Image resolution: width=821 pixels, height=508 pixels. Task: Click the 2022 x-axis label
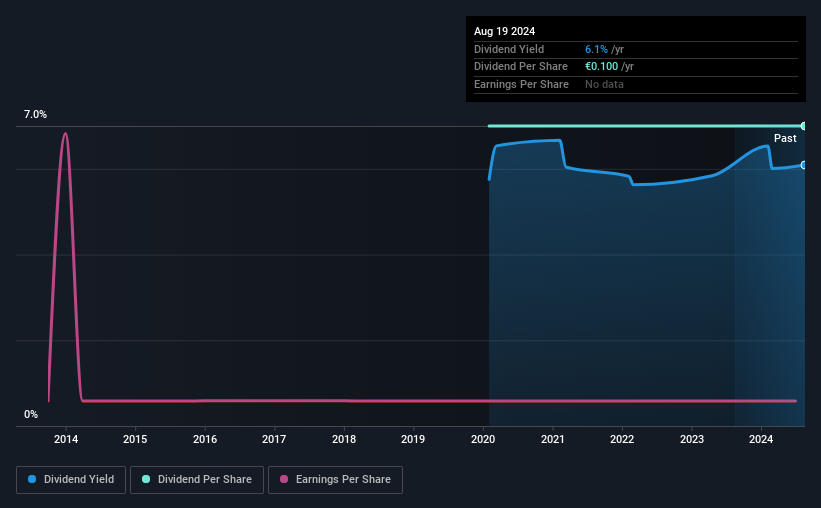pos(622,439)
